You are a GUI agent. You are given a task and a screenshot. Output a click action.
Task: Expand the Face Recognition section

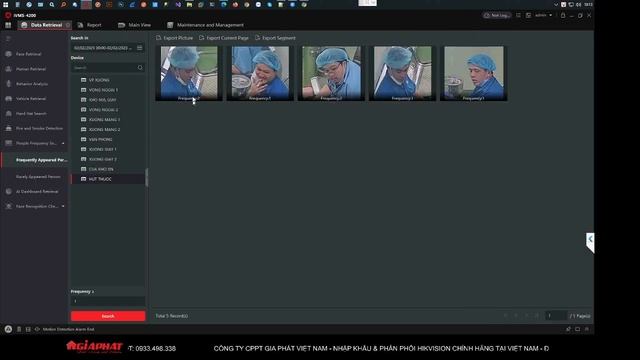tap(63, 207)
